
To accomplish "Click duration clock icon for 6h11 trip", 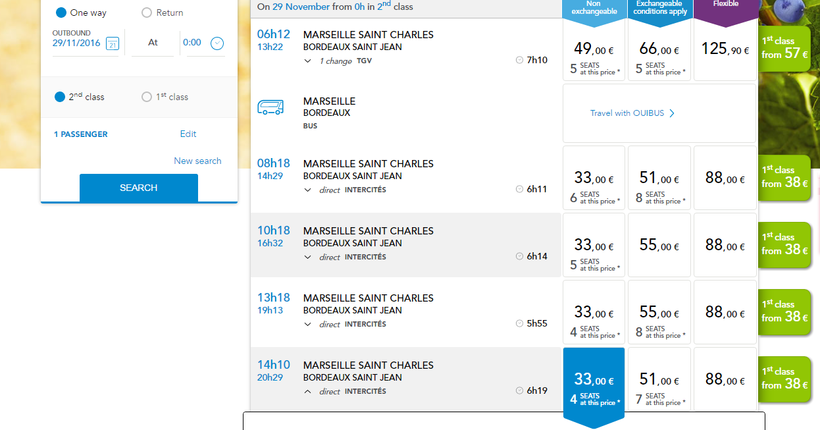I will (x=518, y=188).
